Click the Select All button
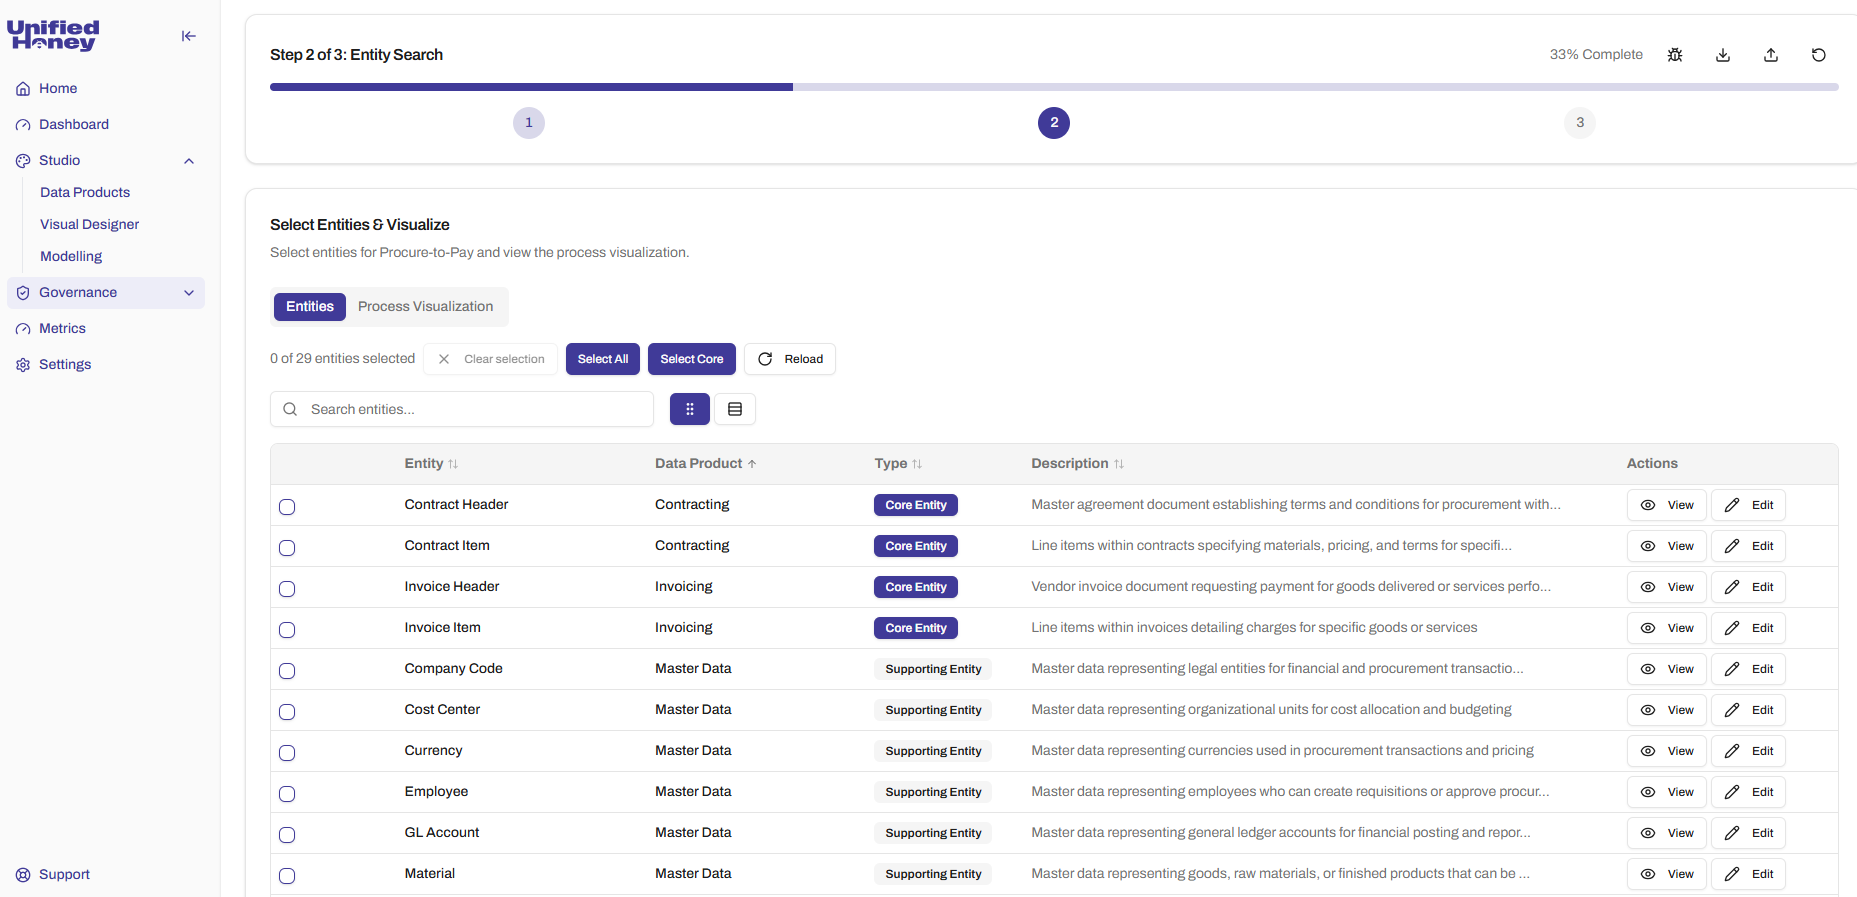The width and height of the screenshot is (1857, 897). tap(603, 359)
